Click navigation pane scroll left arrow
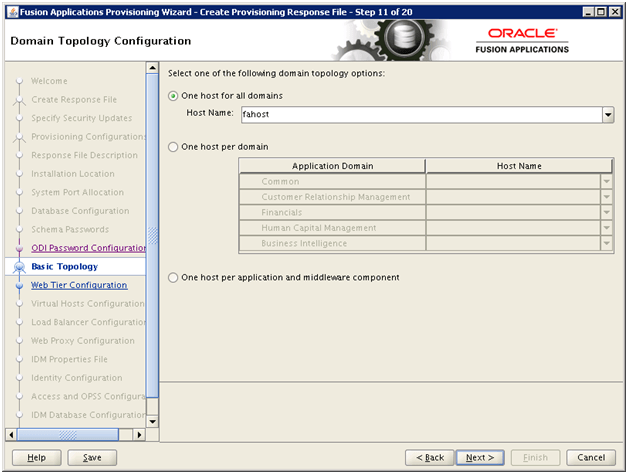Image resolution: width=628 pixels, height=474 pixels. coord(11,435)
